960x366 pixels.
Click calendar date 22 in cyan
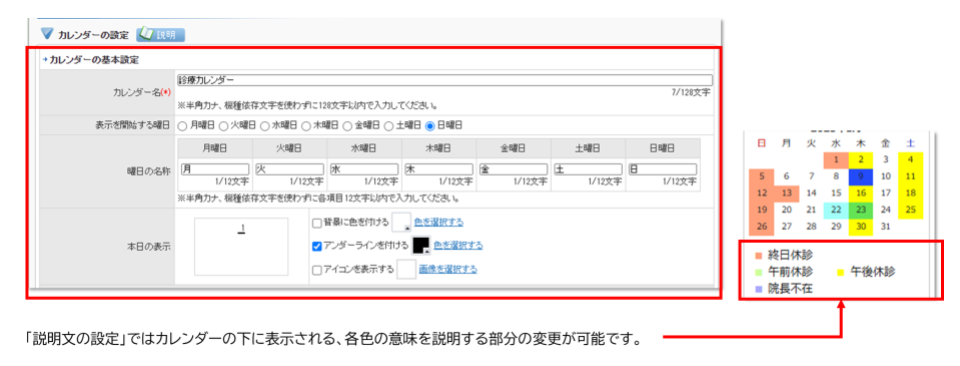click(836, 211)
